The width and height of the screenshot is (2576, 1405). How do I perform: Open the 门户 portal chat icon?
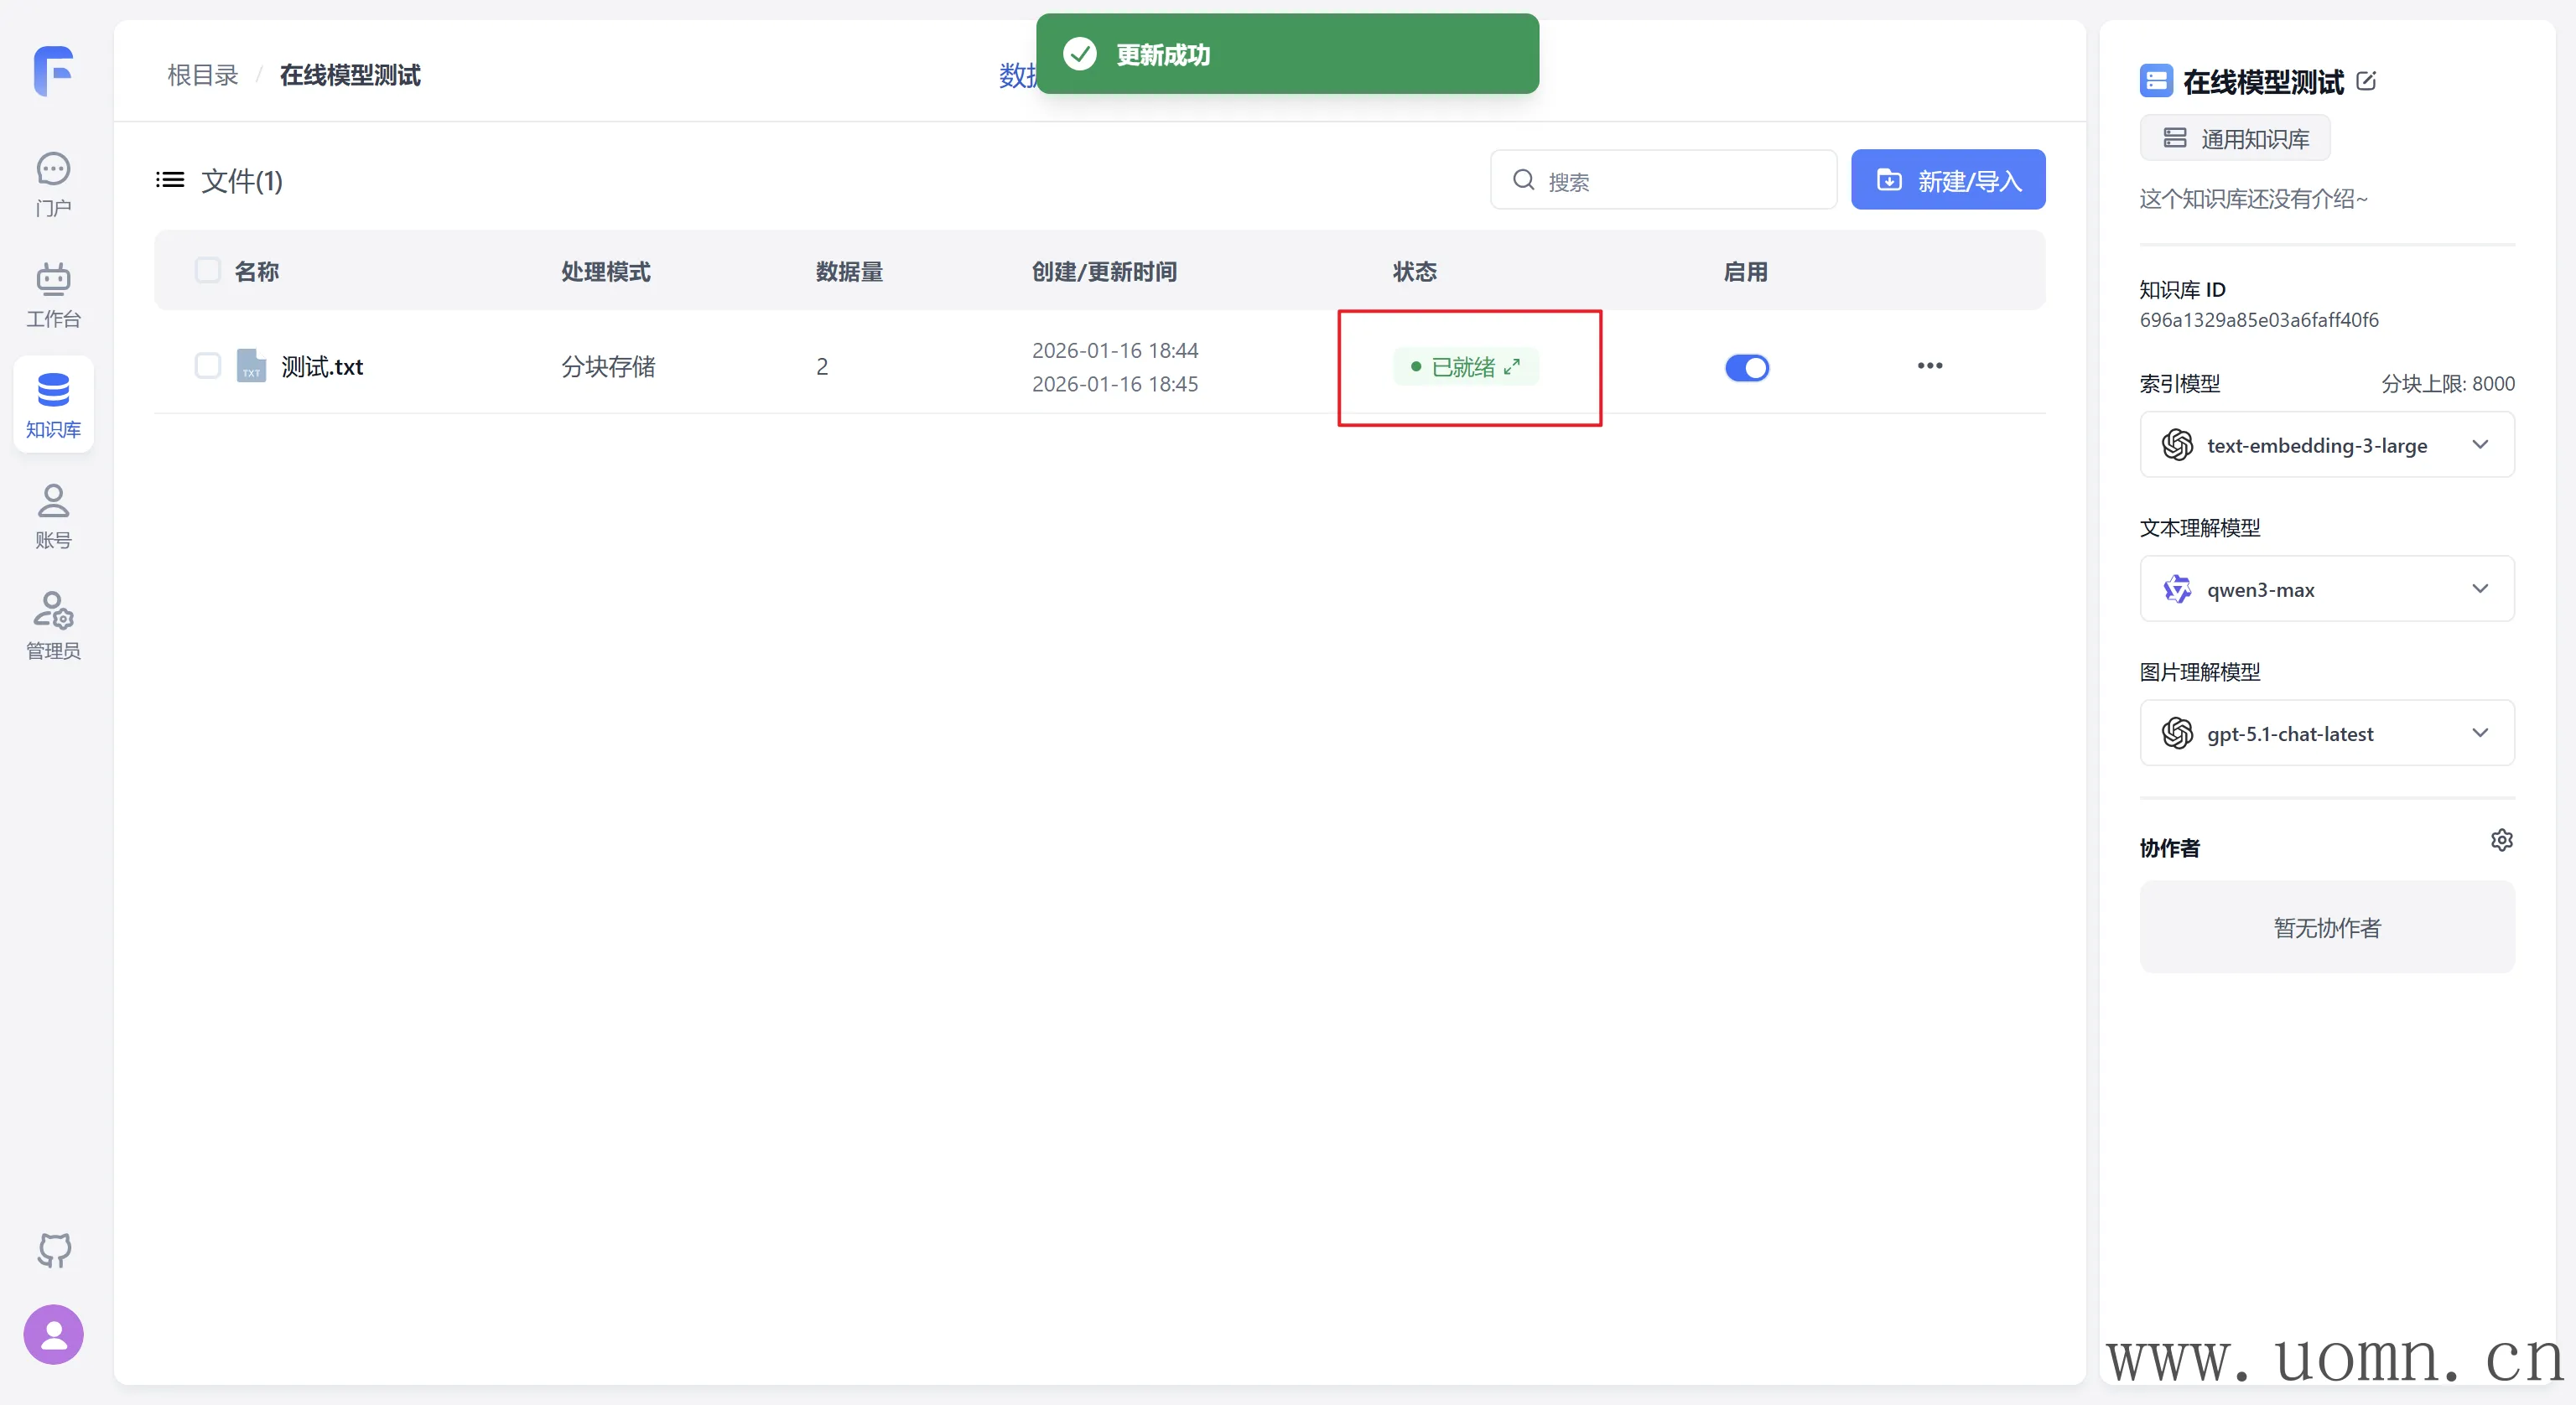[53, 183]
